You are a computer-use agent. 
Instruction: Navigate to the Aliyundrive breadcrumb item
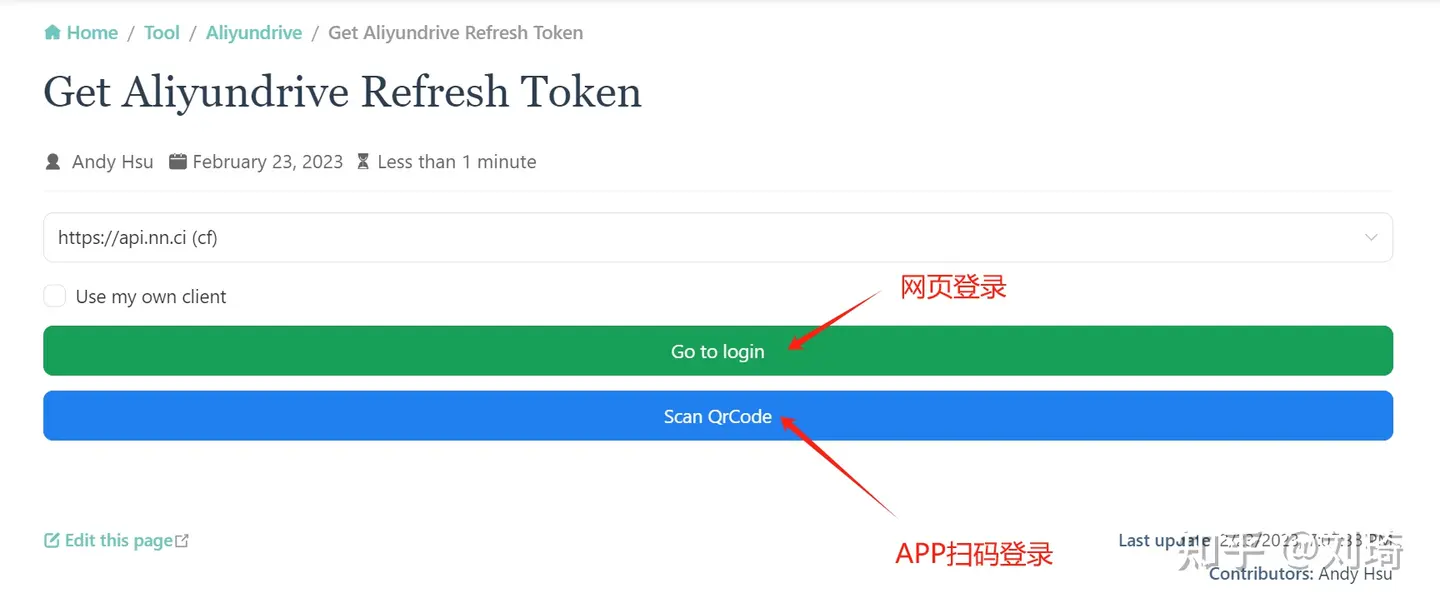click(x=254, y=33)
